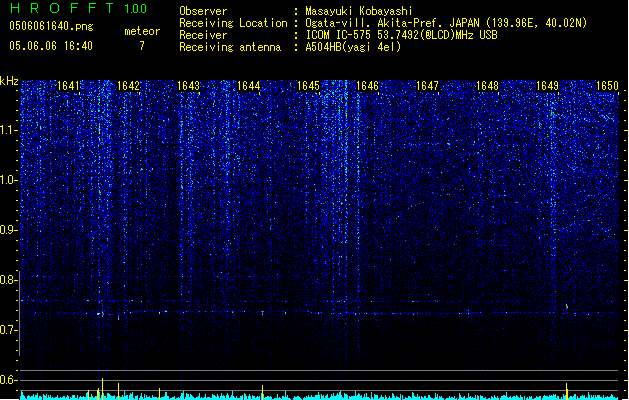Click the 0.6 kHz frequency label
The height and width of the screenshot is (400, 629).
point(9,380)
